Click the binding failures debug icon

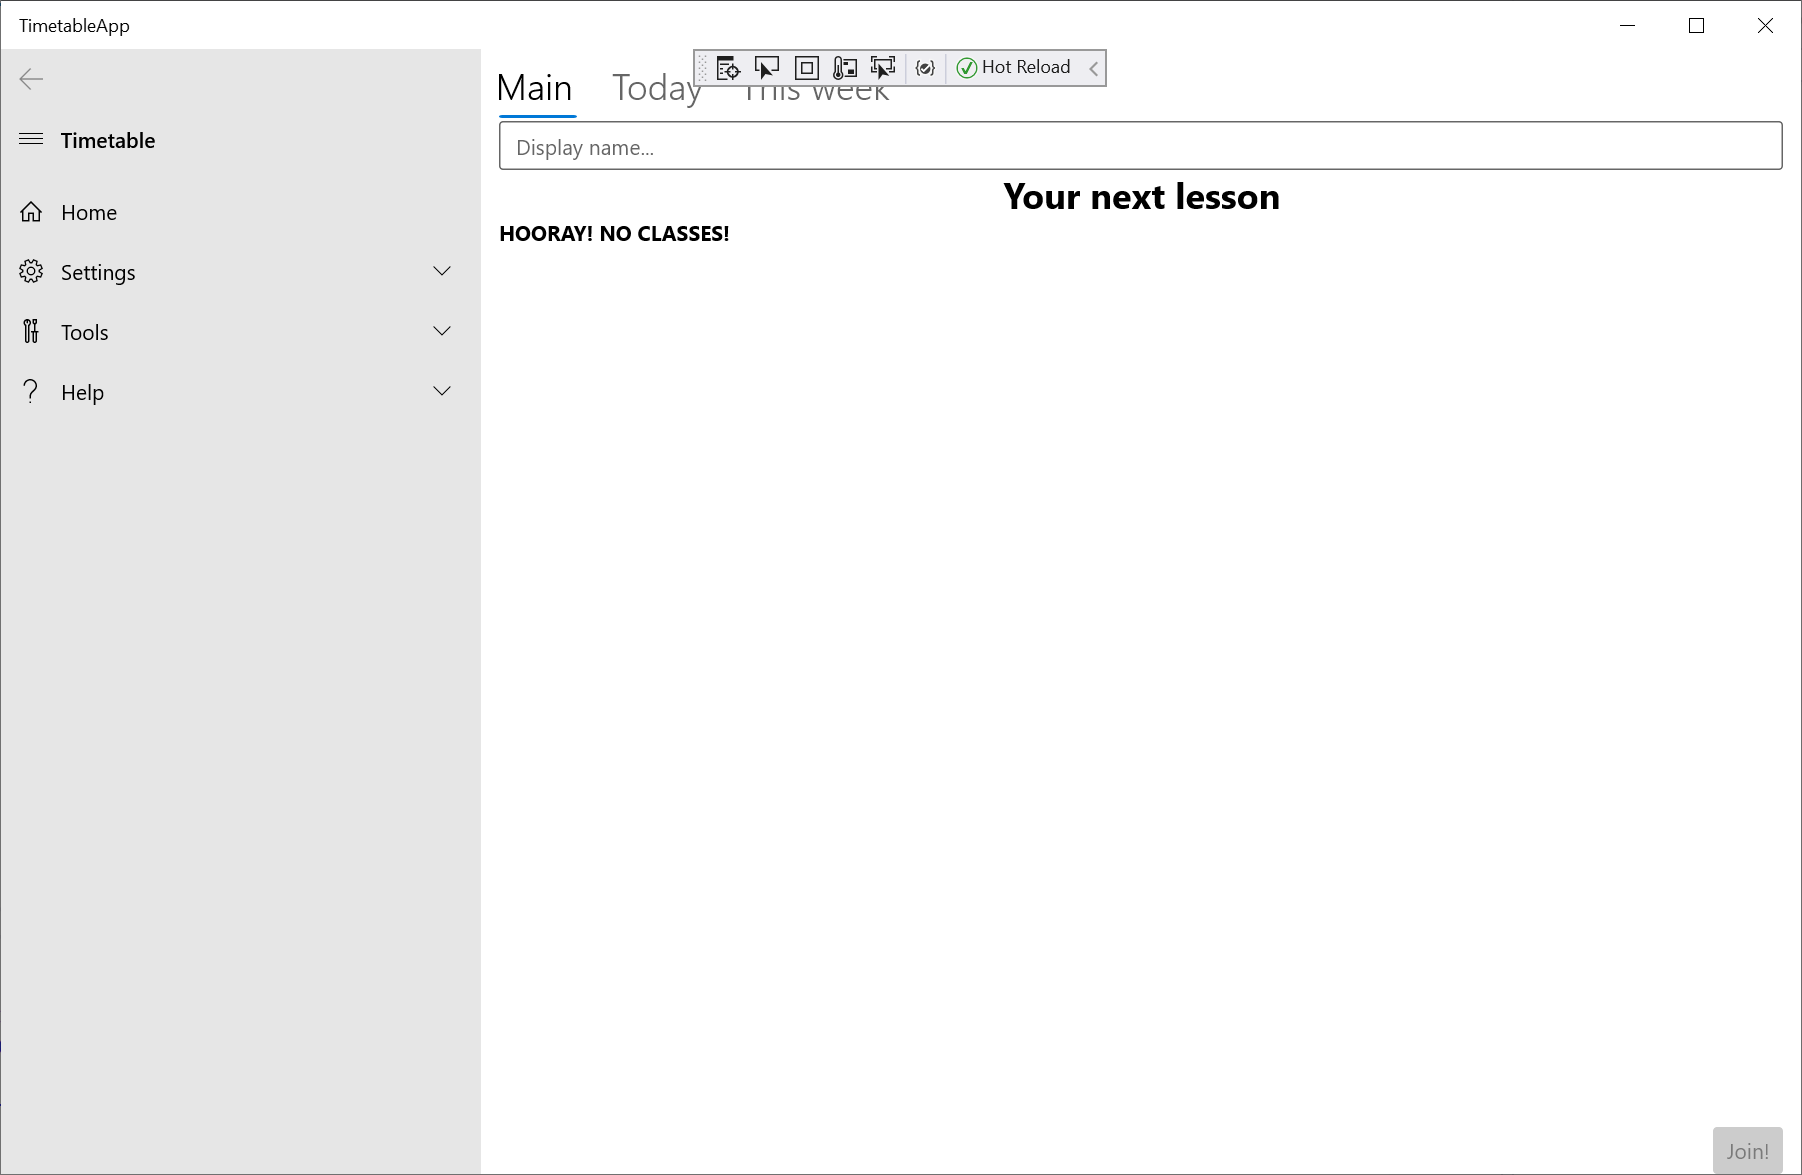(x=925, y=68)
